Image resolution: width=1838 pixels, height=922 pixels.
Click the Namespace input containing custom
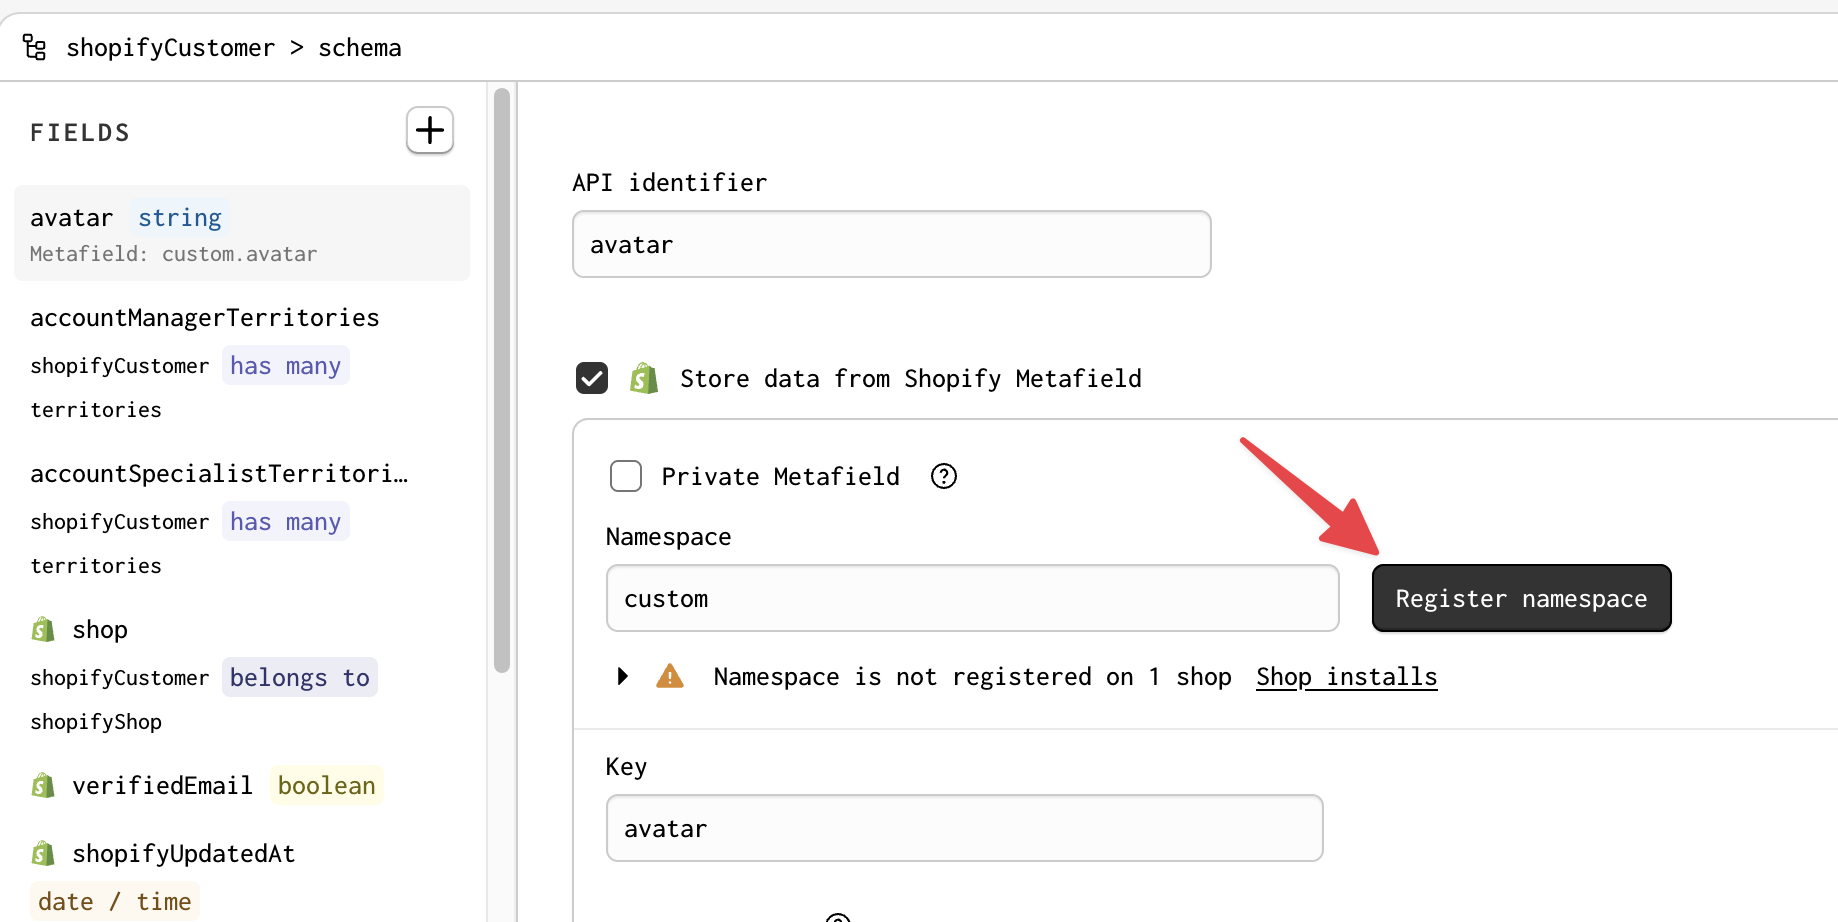pyautogui.click(x=972, y=598)
